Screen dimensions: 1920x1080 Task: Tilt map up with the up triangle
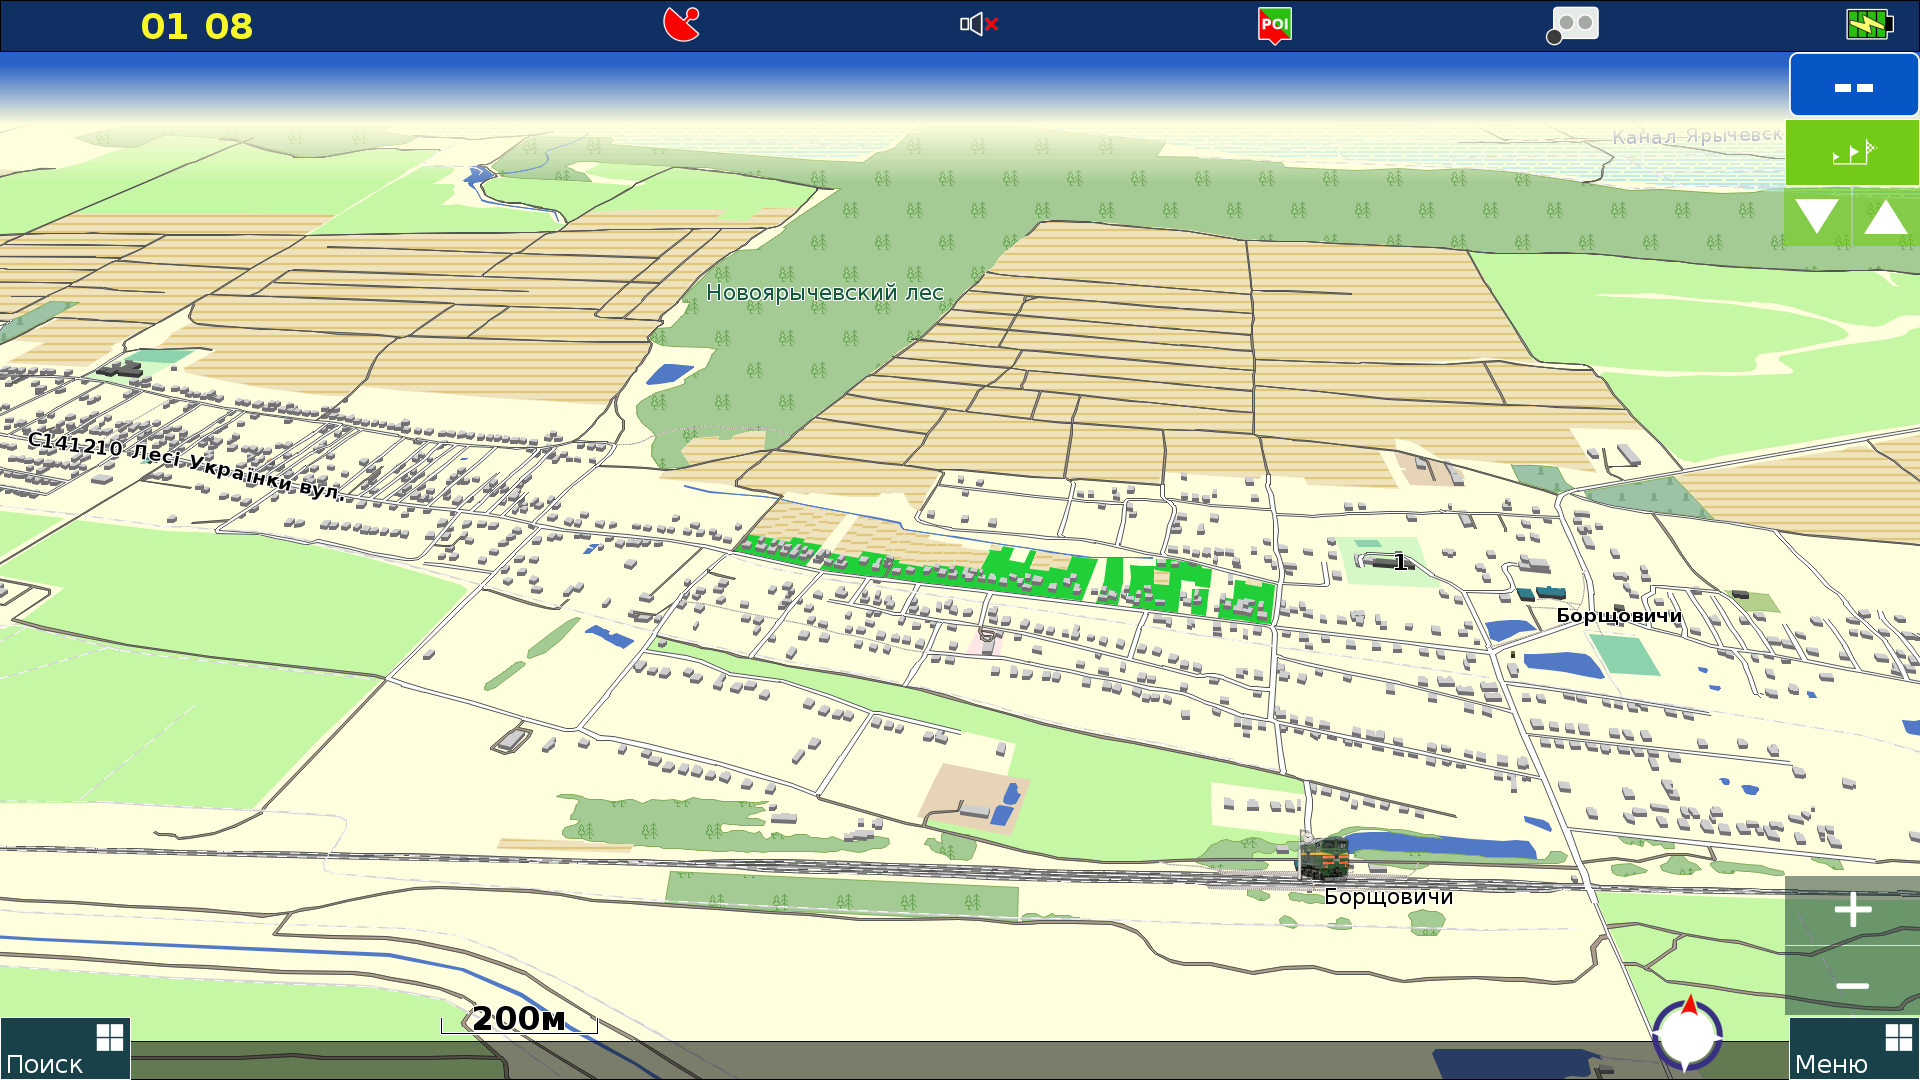tap(1886, 216)
